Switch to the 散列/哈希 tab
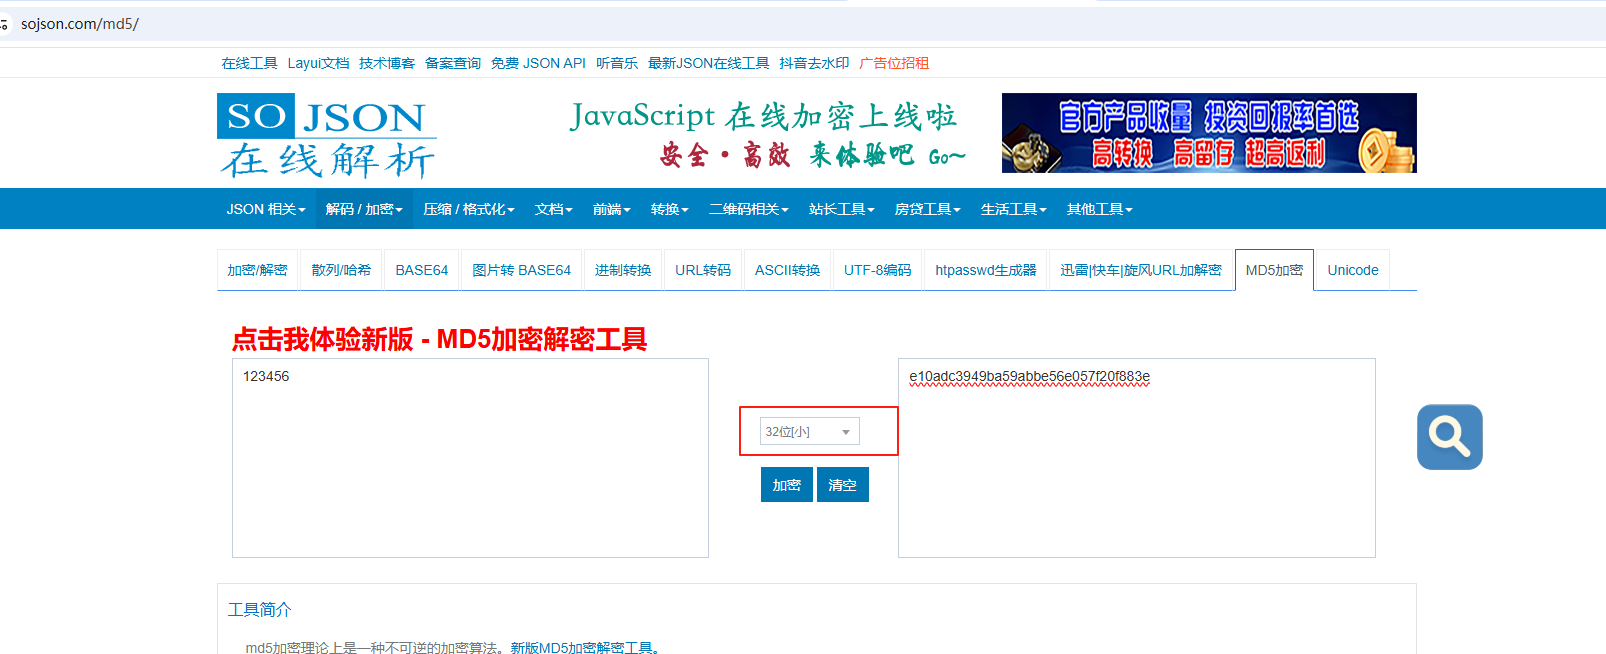The height and width of the screenshot is (654, 1606). pos(341,270)
